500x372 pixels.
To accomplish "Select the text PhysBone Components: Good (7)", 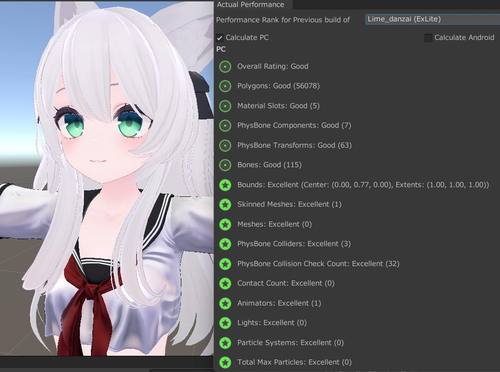I will (294, 125).
